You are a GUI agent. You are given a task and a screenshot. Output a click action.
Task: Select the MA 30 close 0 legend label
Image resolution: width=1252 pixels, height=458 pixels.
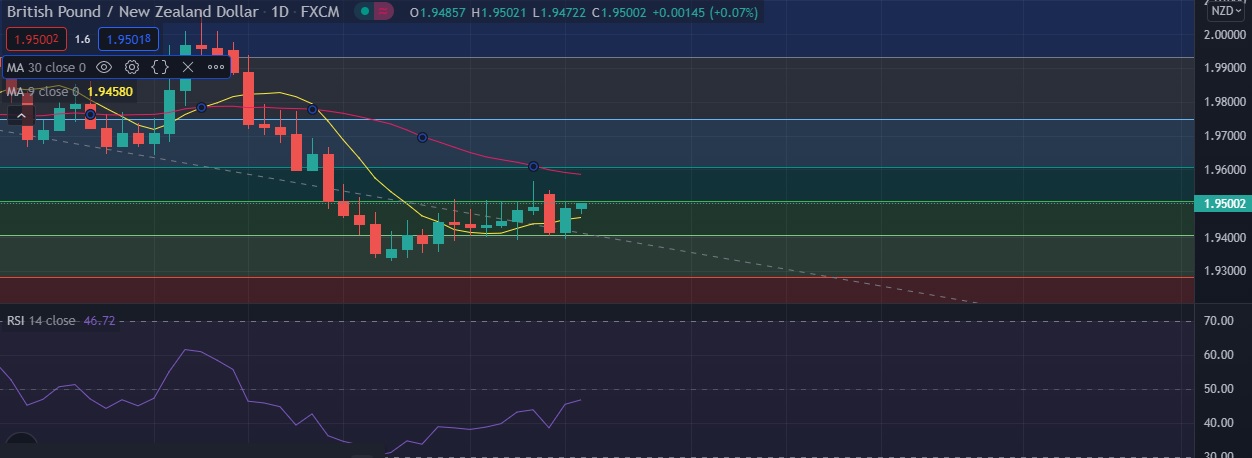[47, 67]
